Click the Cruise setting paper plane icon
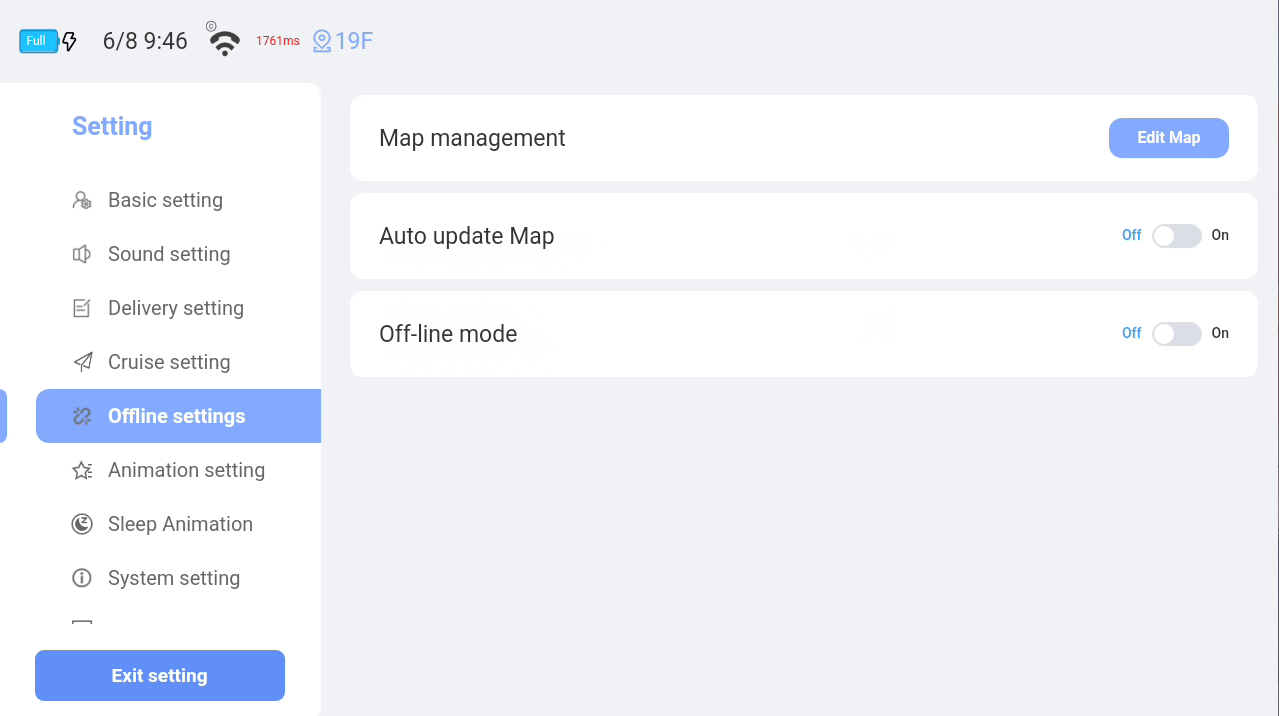 point(83,362)
